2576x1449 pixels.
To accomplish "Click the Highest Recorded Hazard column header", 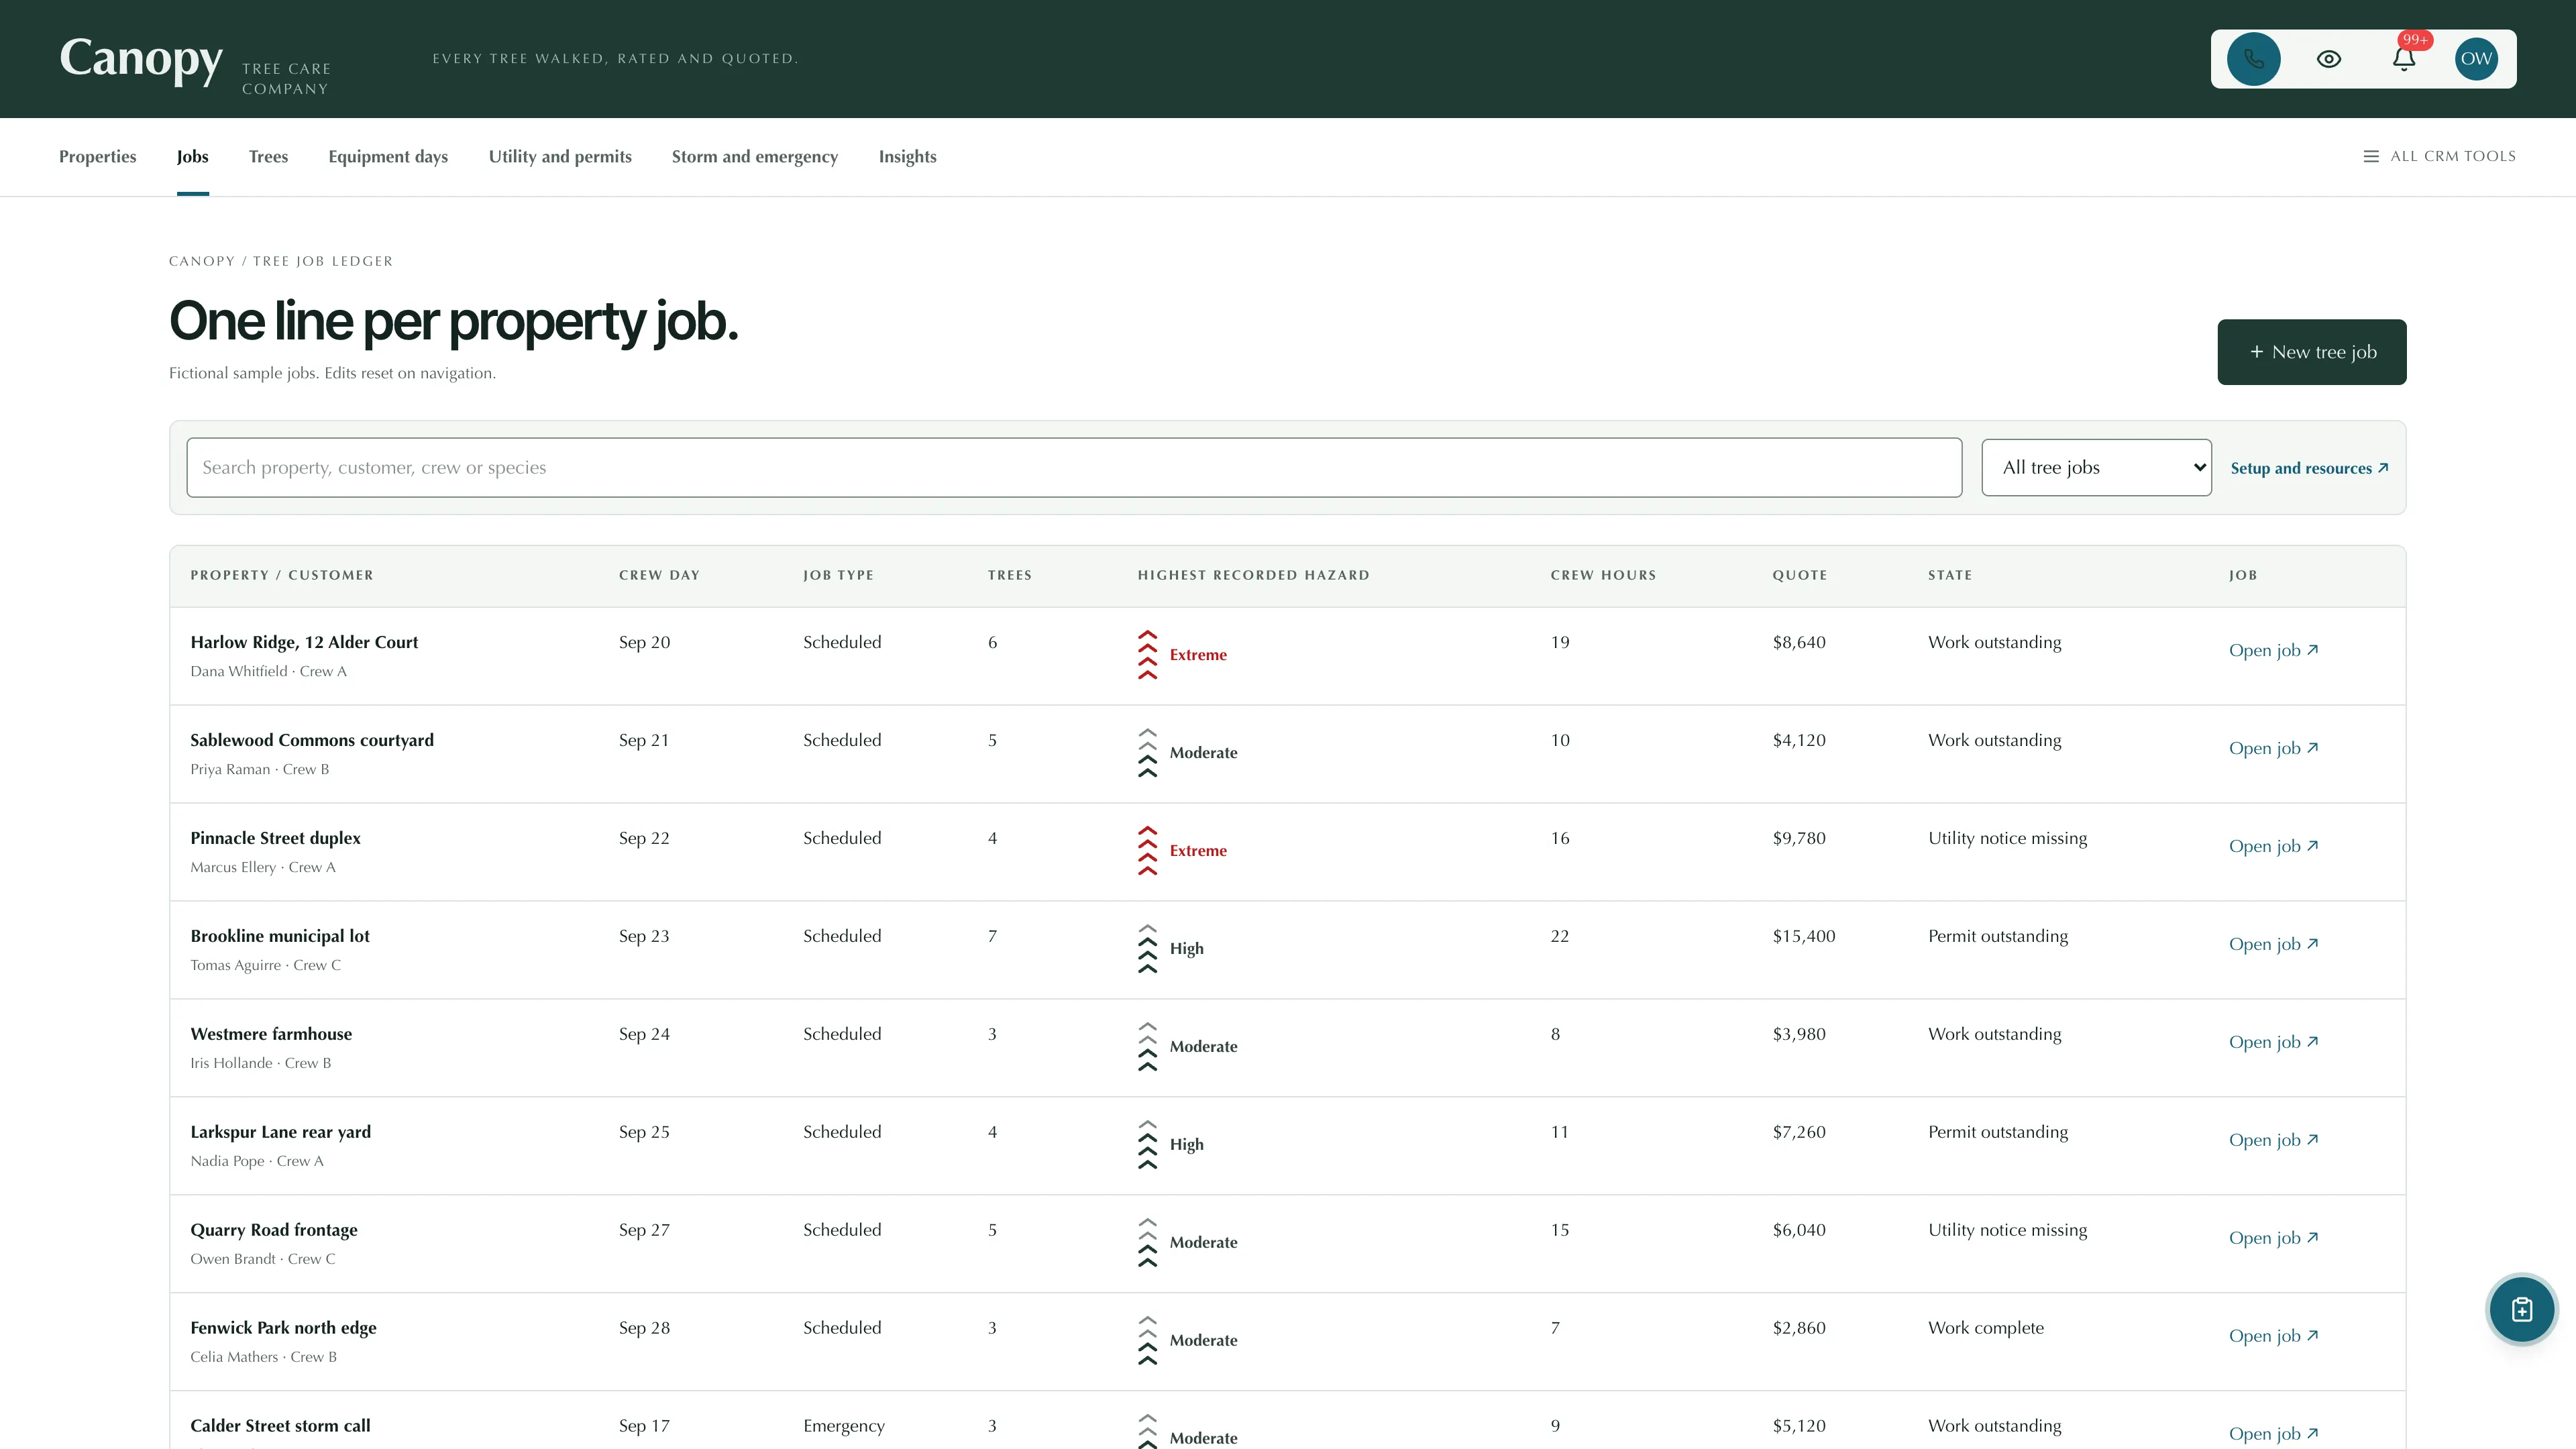I will [x=1253, y=575].
